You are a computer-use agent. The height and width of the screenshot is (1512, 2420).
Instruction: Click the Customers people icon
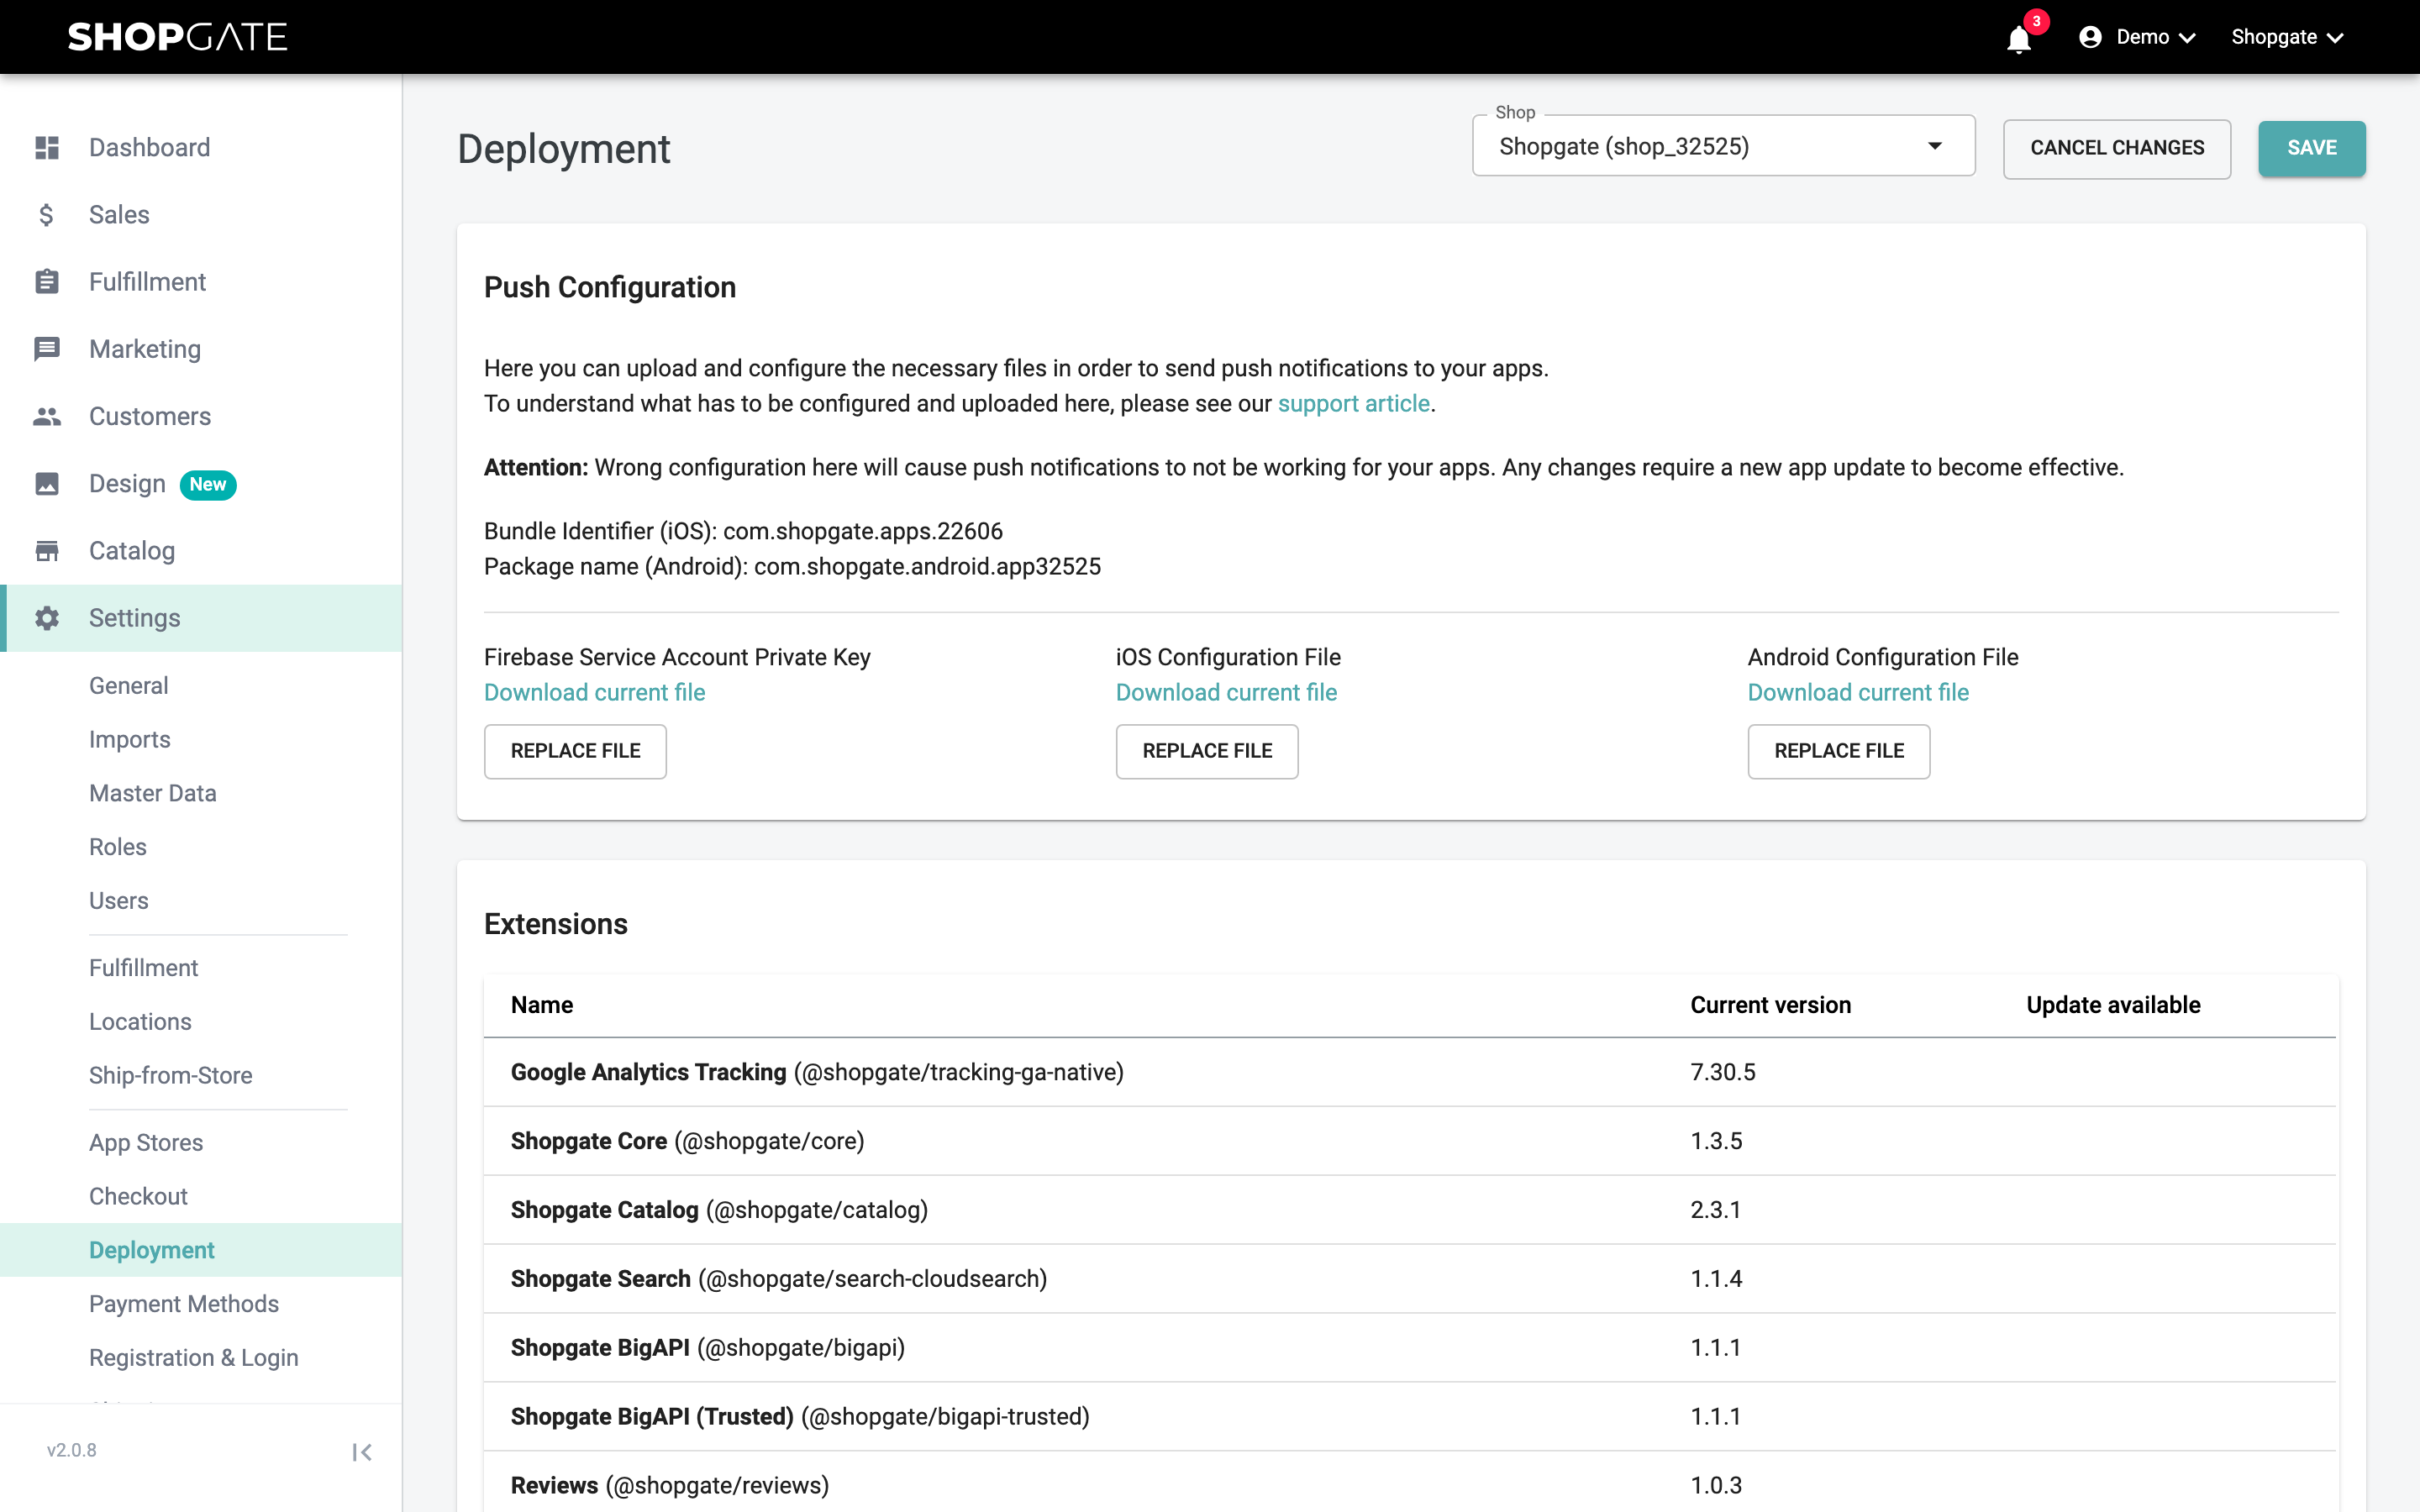(47, 416)
